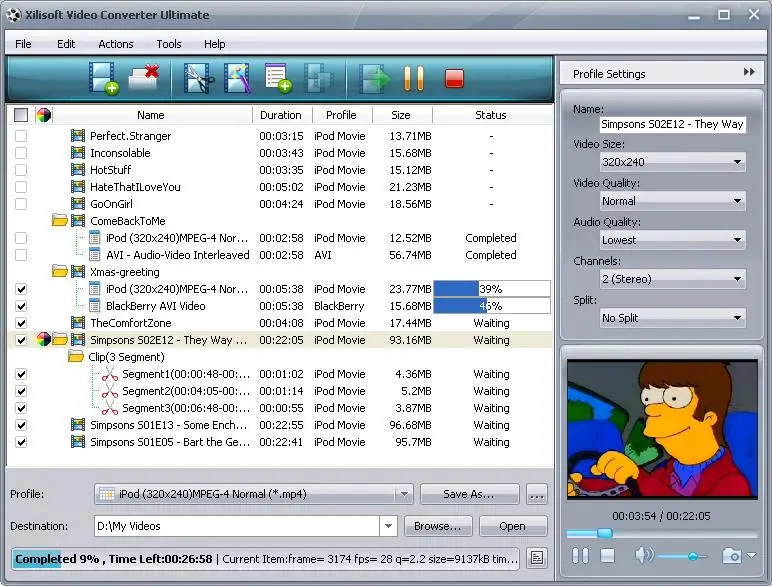Click the Save As... button
772x586 pixels.
point(469,494)
